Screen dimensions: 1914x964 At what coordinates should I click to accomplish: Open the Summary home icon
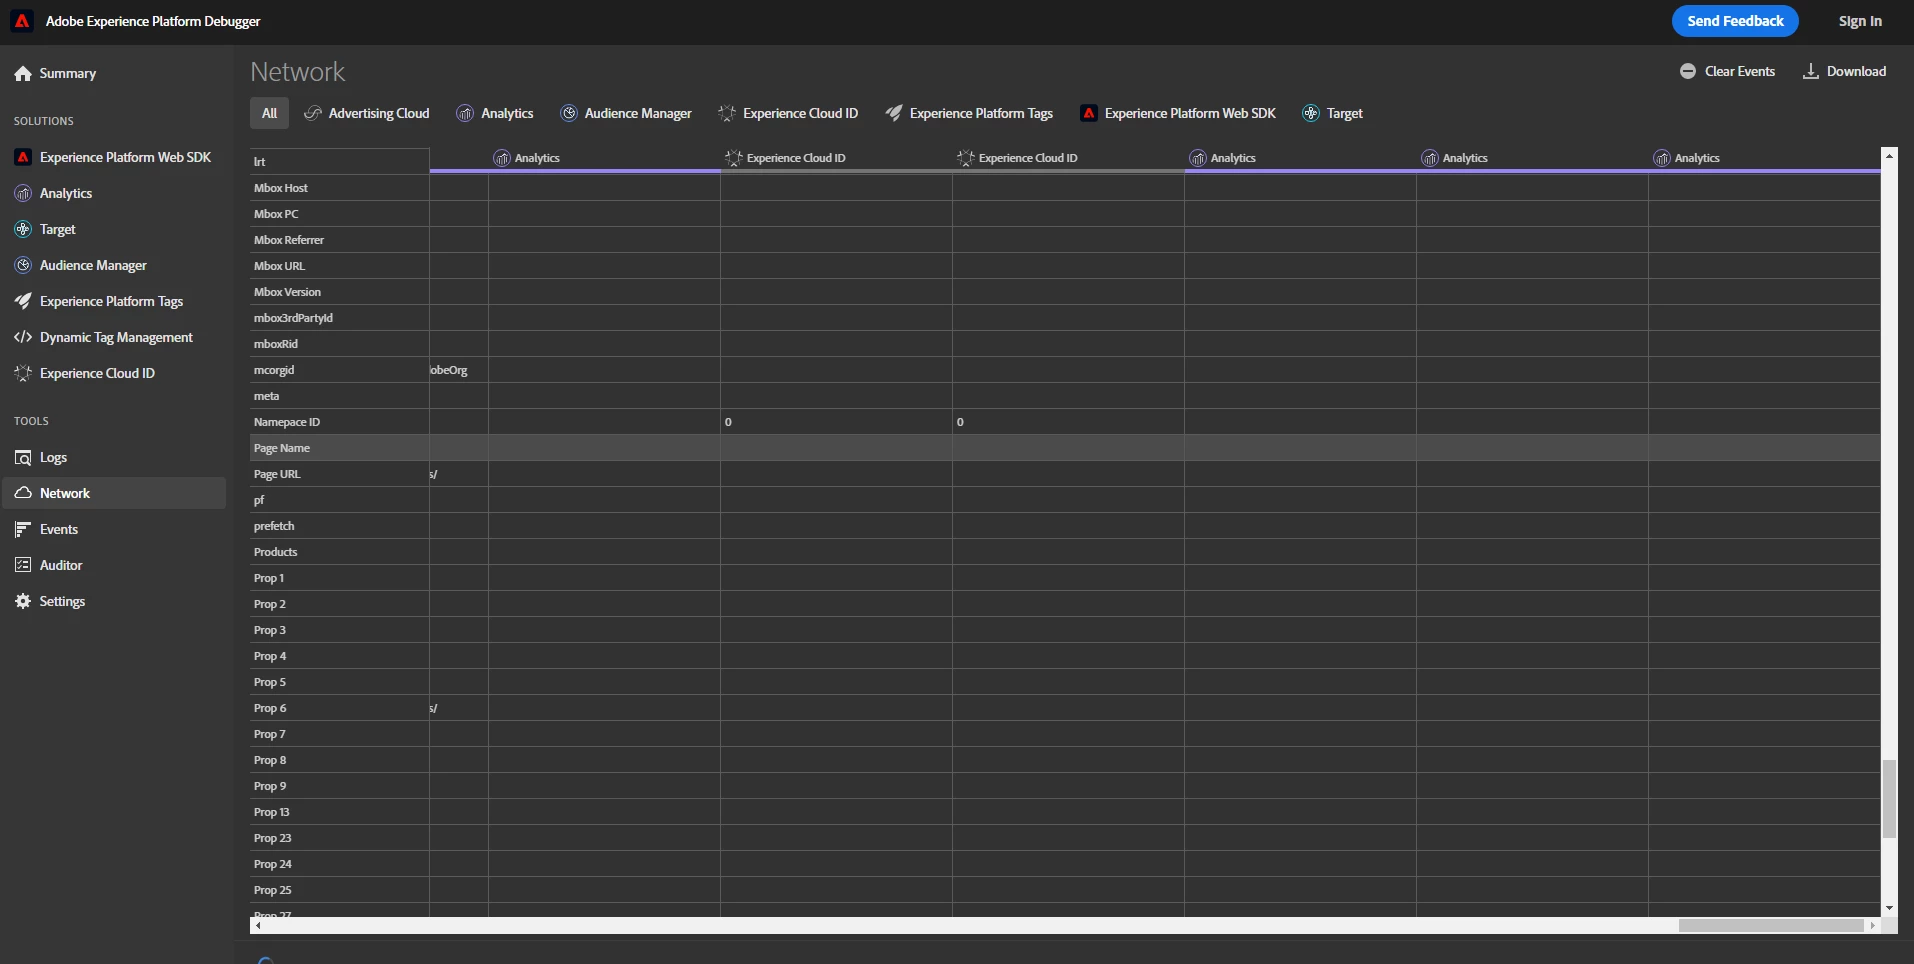pyautogui.click(x=23, y=74)
